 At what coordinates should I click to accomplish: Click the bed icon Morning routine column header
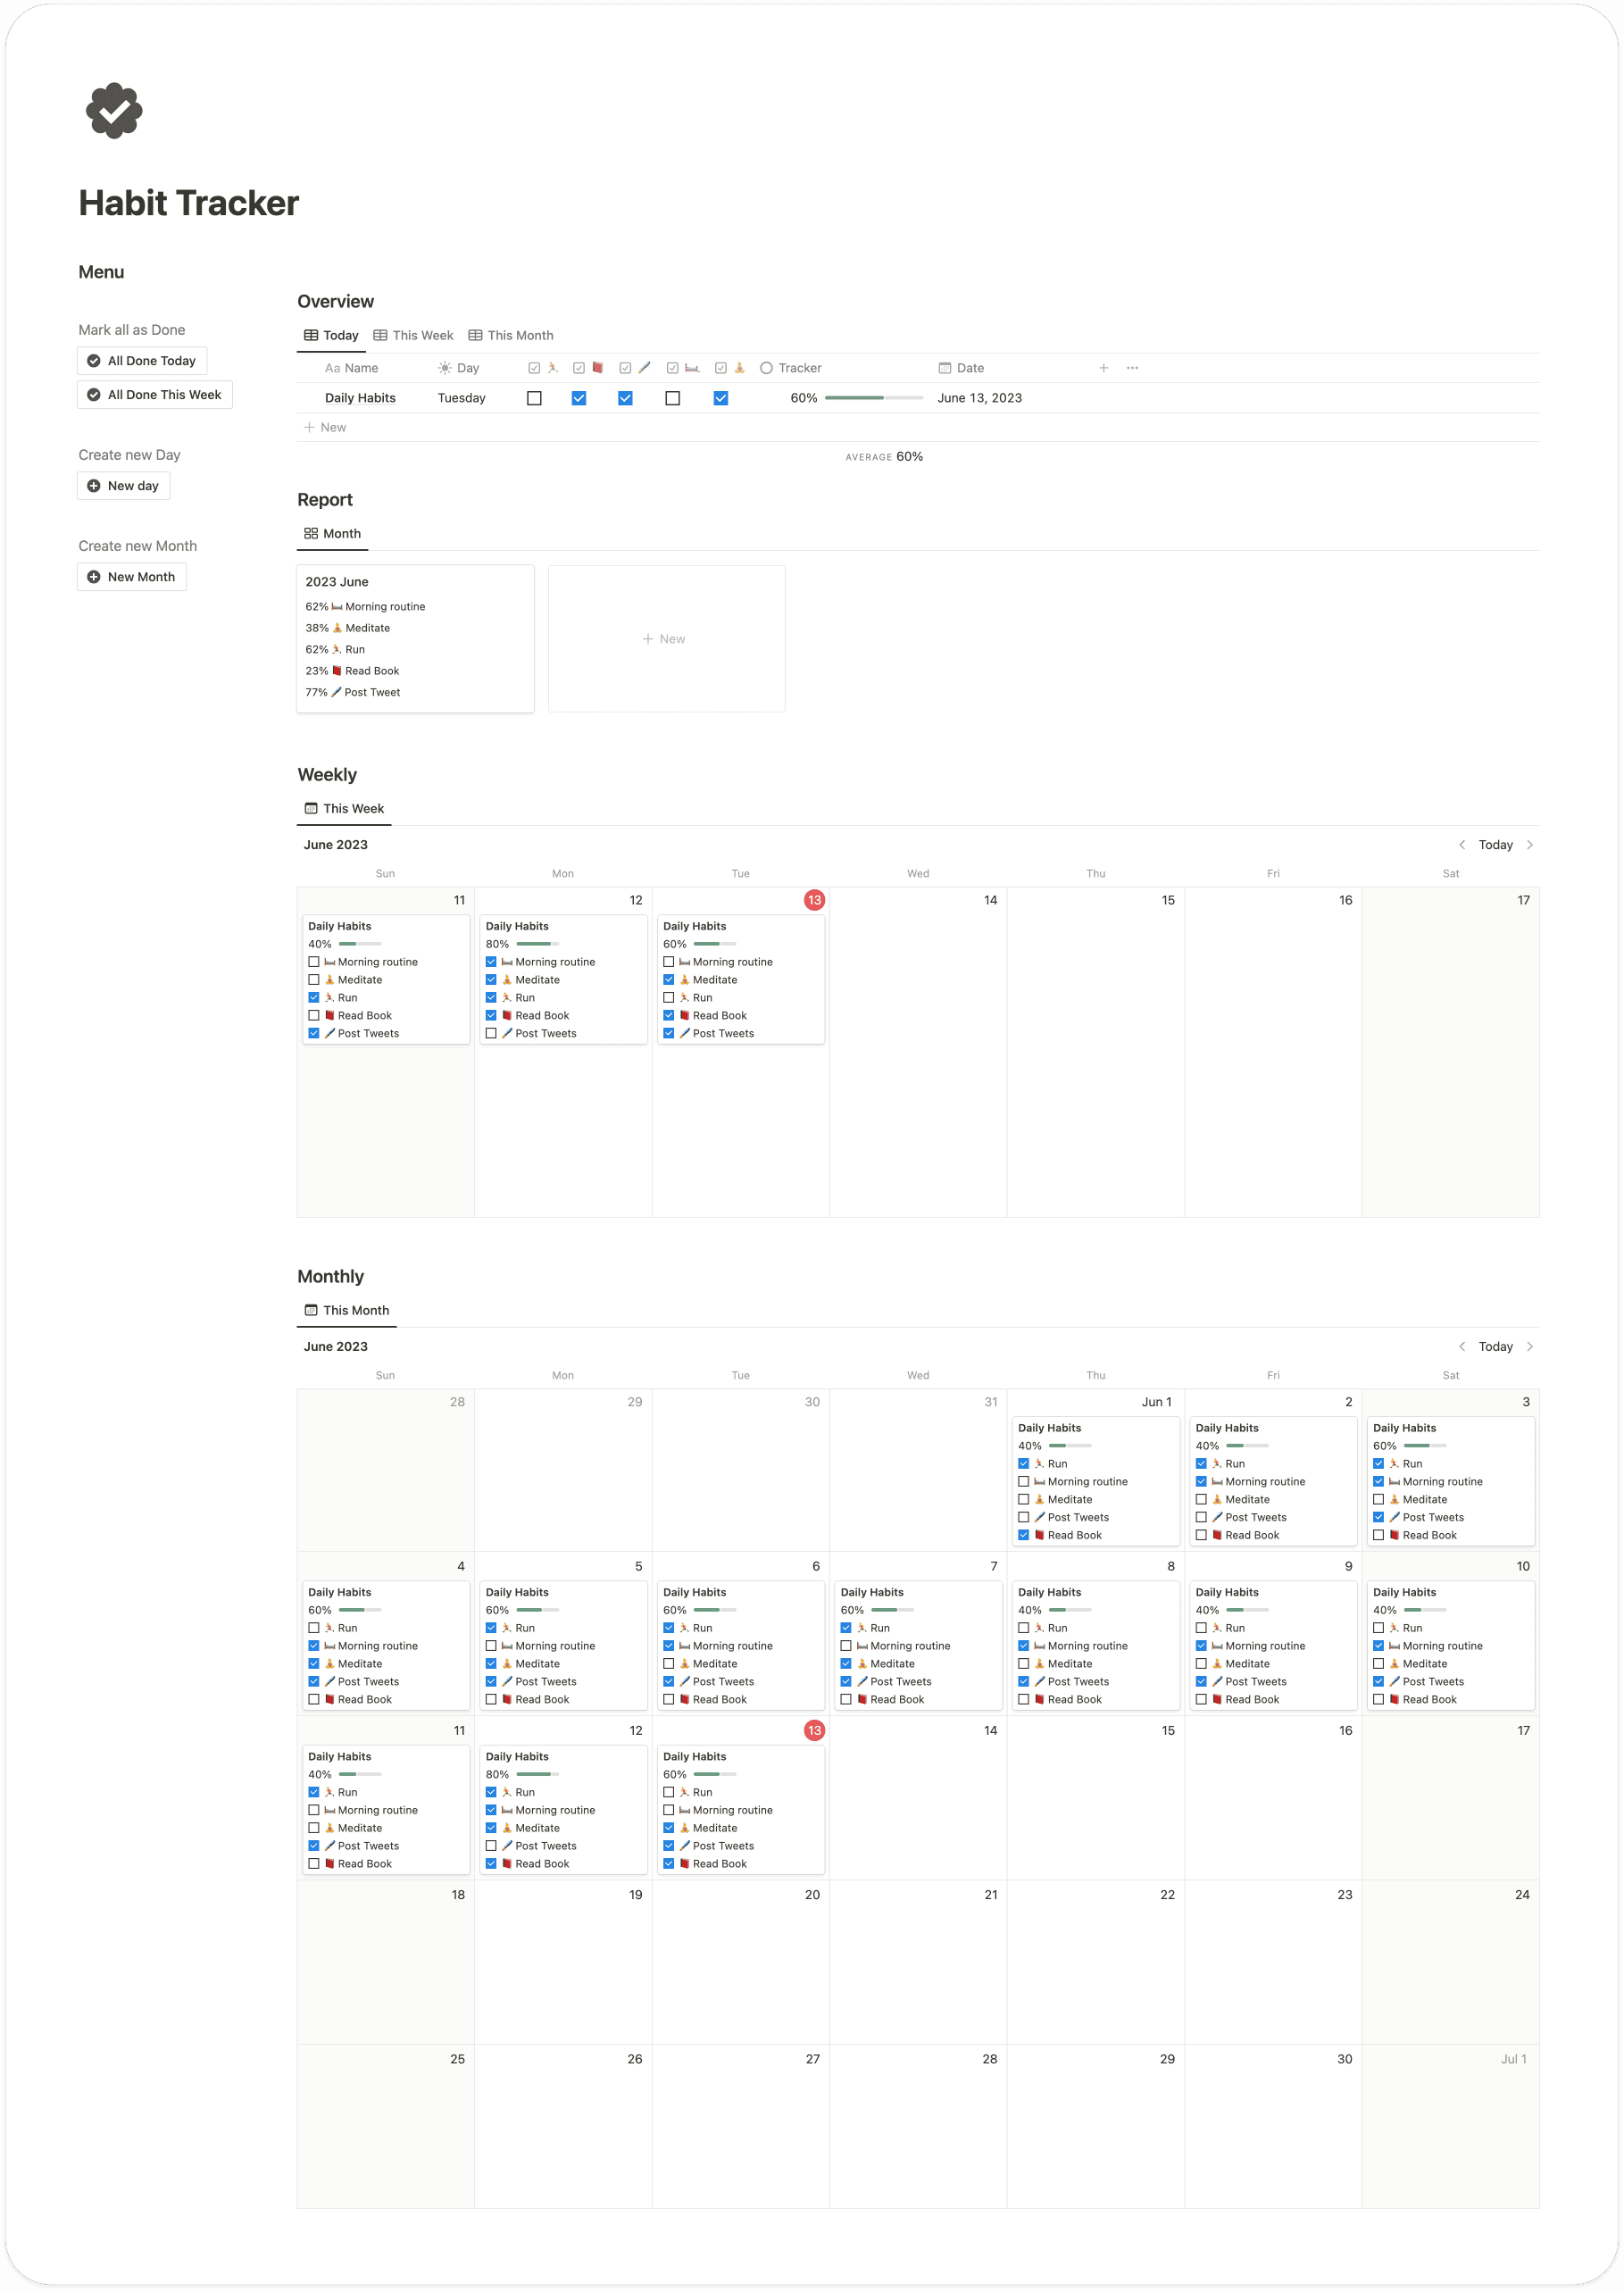point(693,368)
